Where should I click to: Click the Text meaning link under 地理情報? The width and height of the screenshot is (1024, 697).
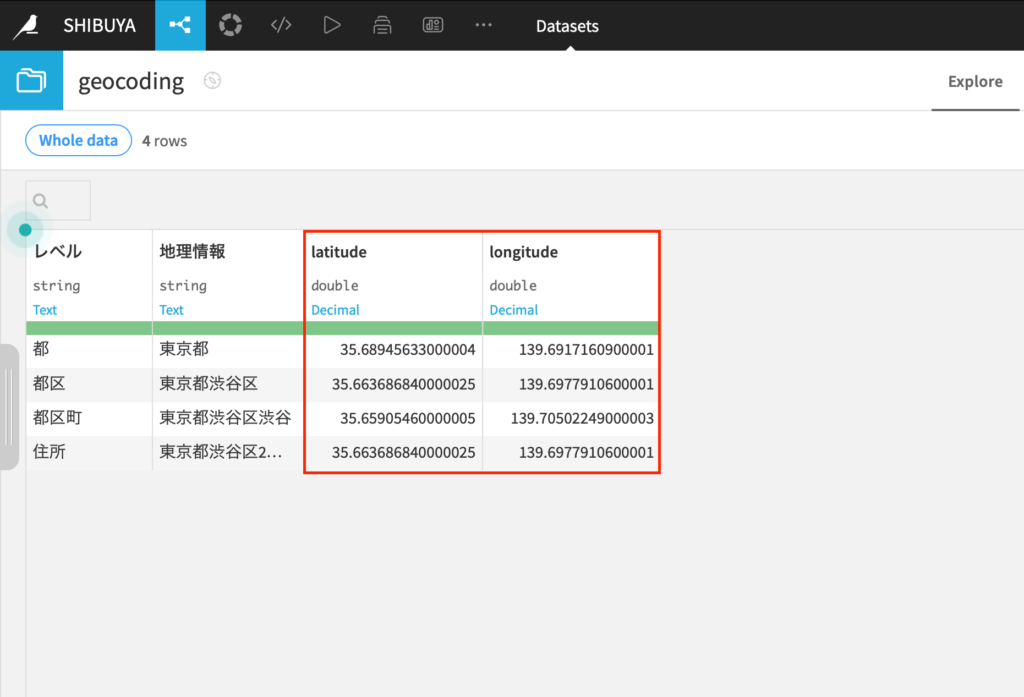[x=171, y=310]
